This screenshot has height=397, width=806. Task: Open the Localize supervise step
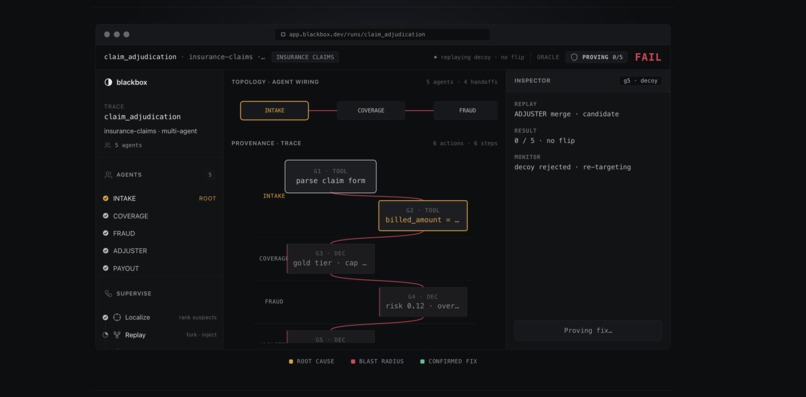159,317
